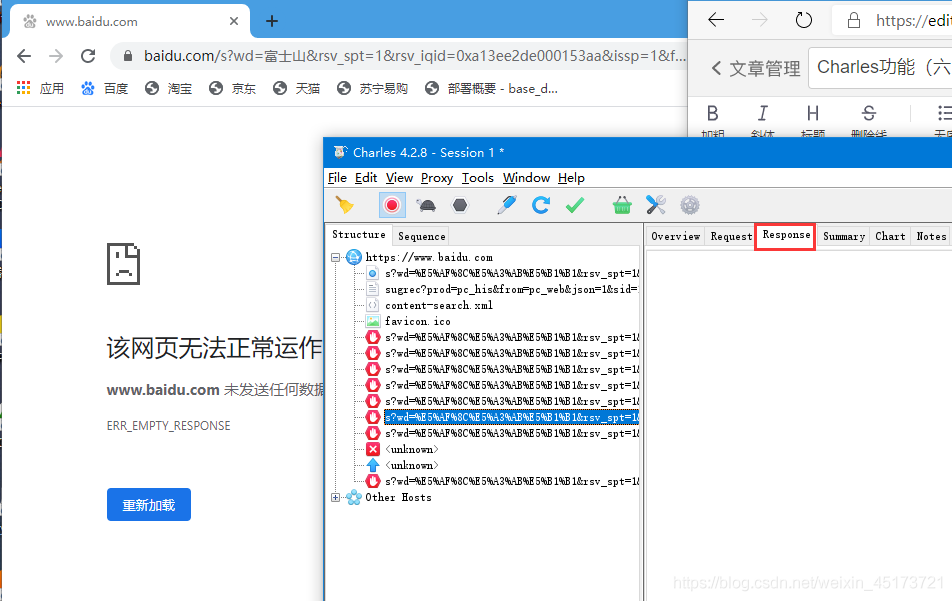Select the highlighted request in the Structure tree

[511, 417]
